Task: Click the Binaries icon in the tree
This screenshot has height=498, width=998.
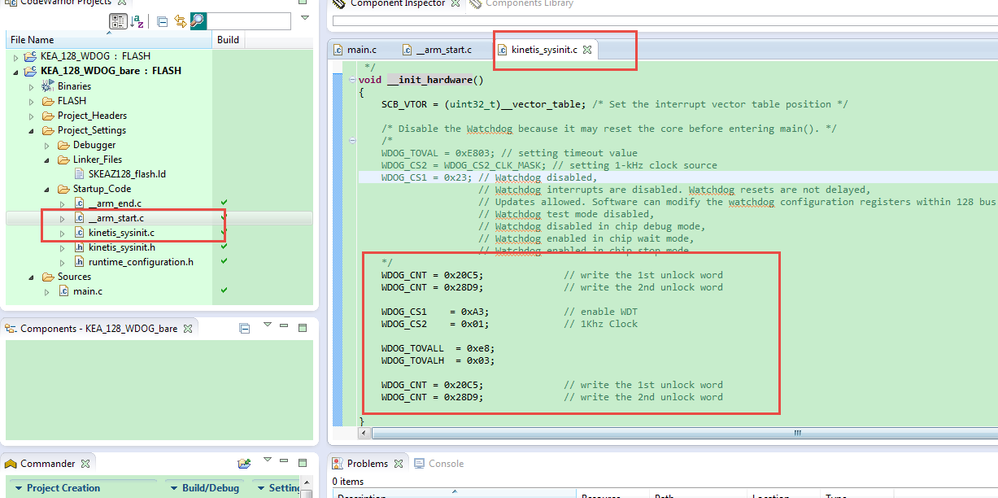Action: [48, 86]
